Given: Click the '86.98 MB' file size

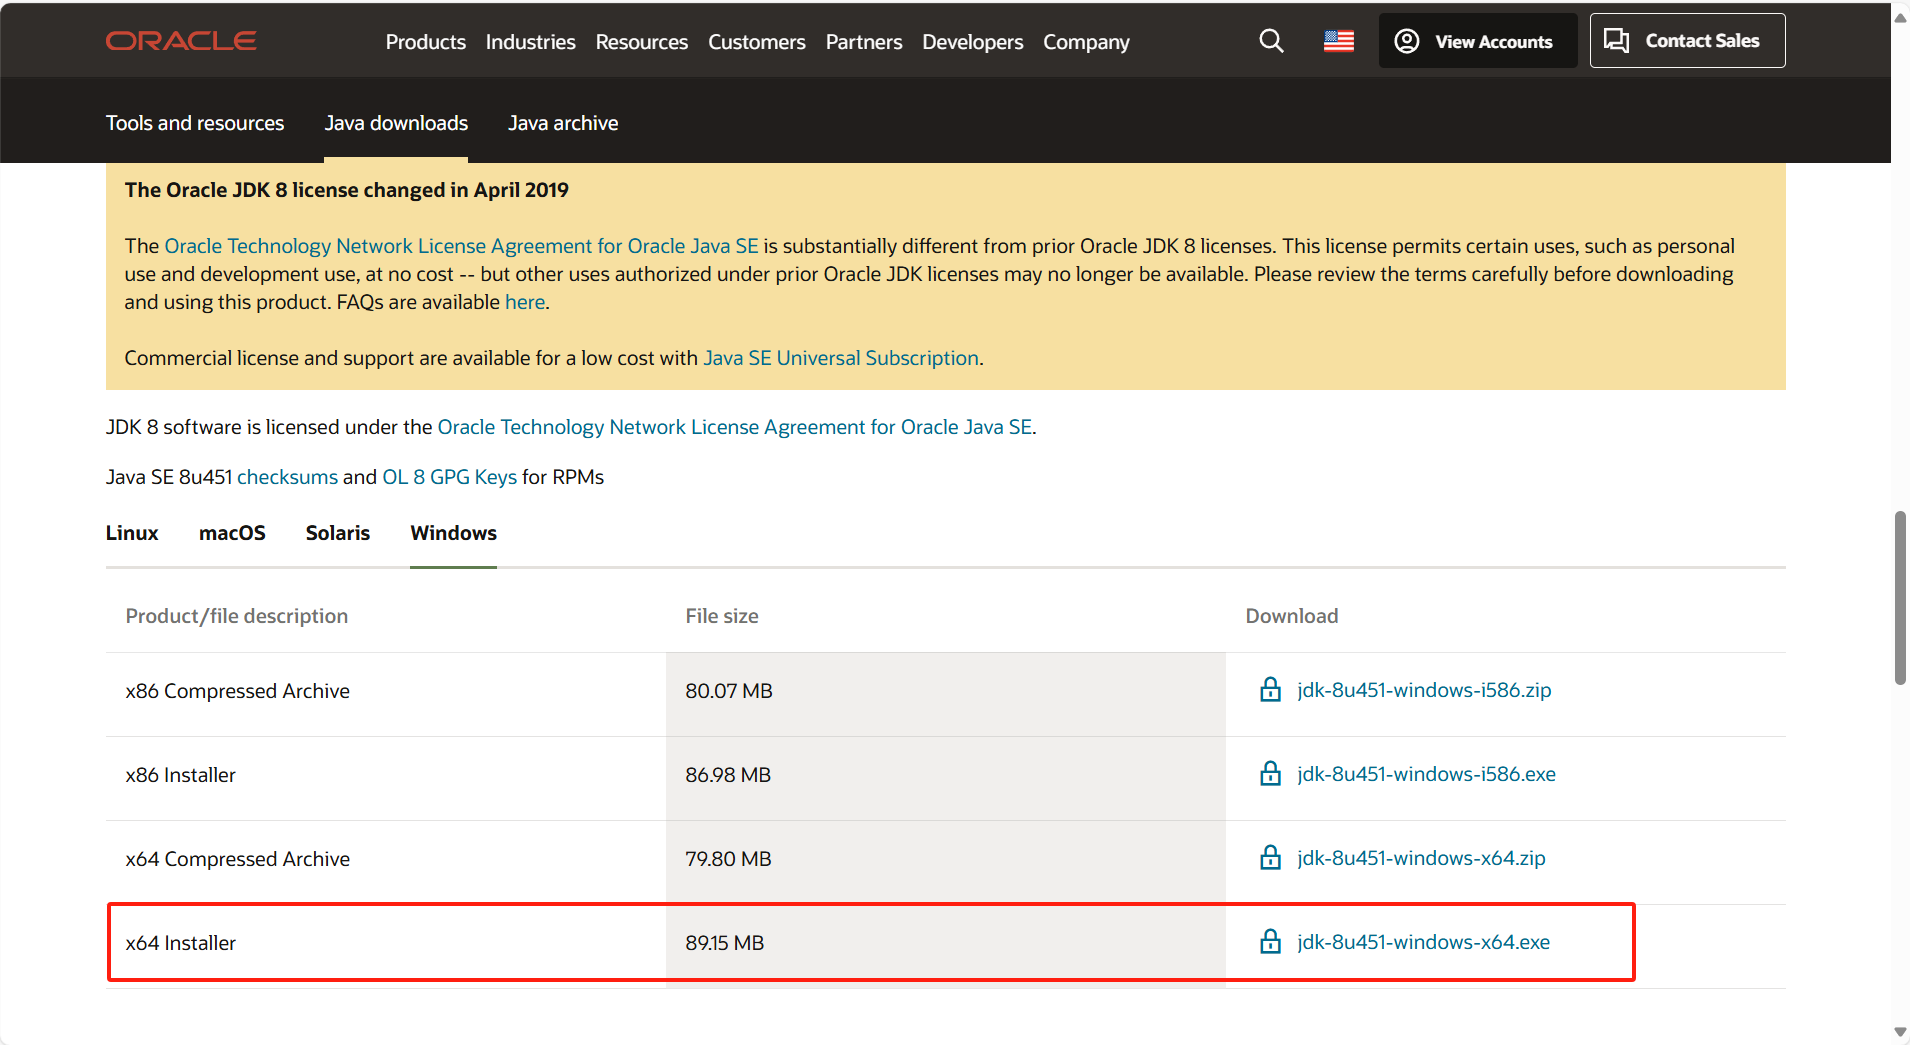Looking at the screenshot, I should coord(727,775).
